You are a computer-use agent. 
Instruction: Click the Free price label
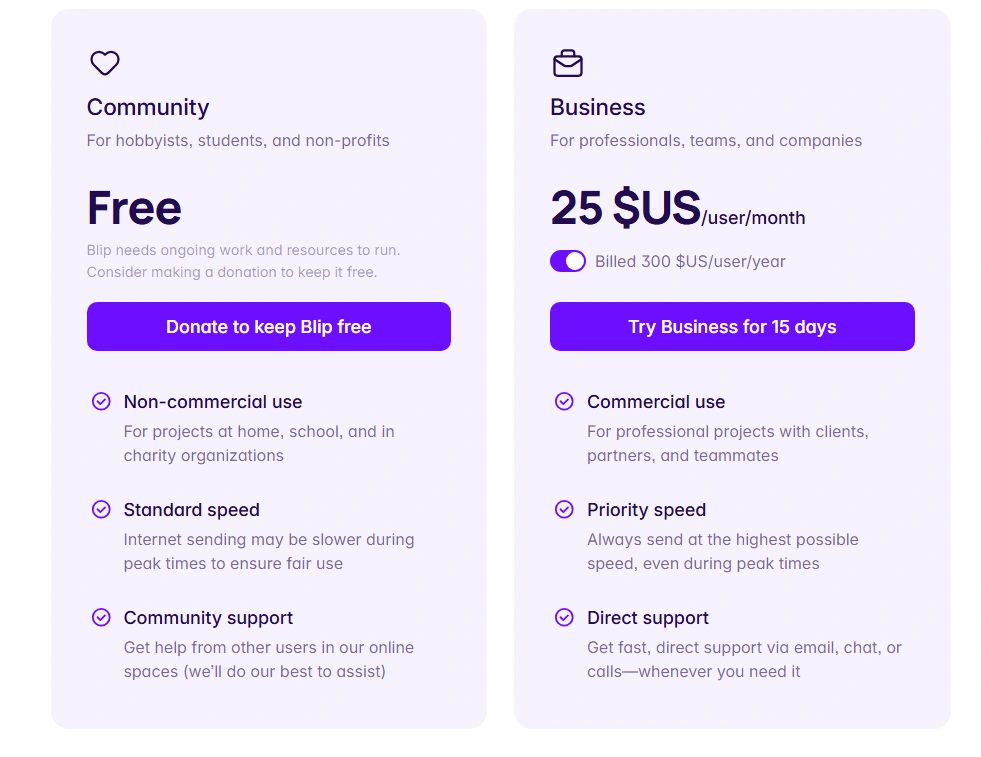point(133,208)
